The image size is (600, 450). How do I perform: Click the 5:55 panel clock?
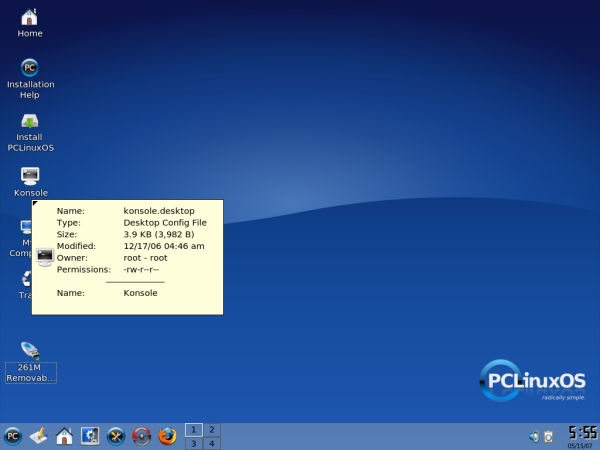(582, 433)
